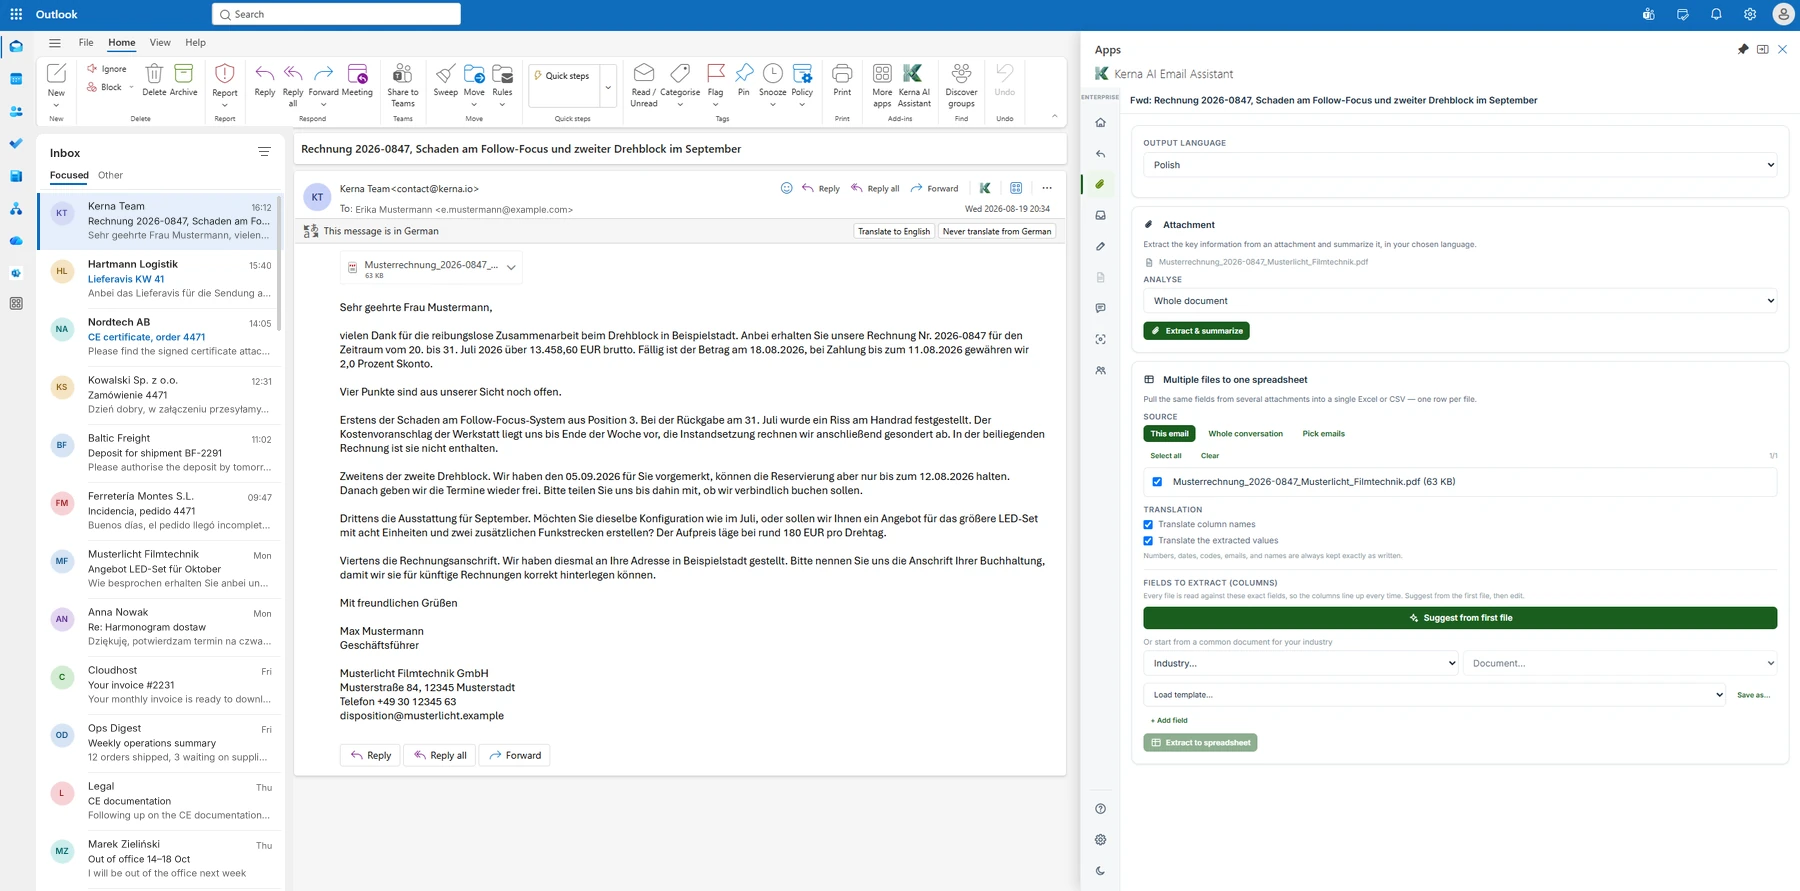Viewport: 1800px width, 891px height.
Task: Uncheck the Musterrechnung PDF file checkbox
Action: [x=1157, y=482]
